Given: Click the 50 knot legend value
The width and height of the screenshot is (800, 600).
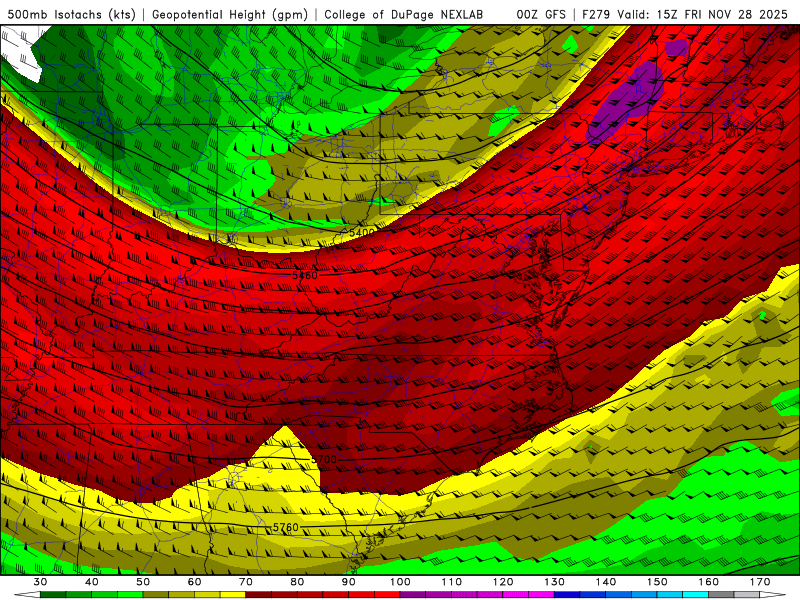Looking at the screenshot, I should (143, 582).
